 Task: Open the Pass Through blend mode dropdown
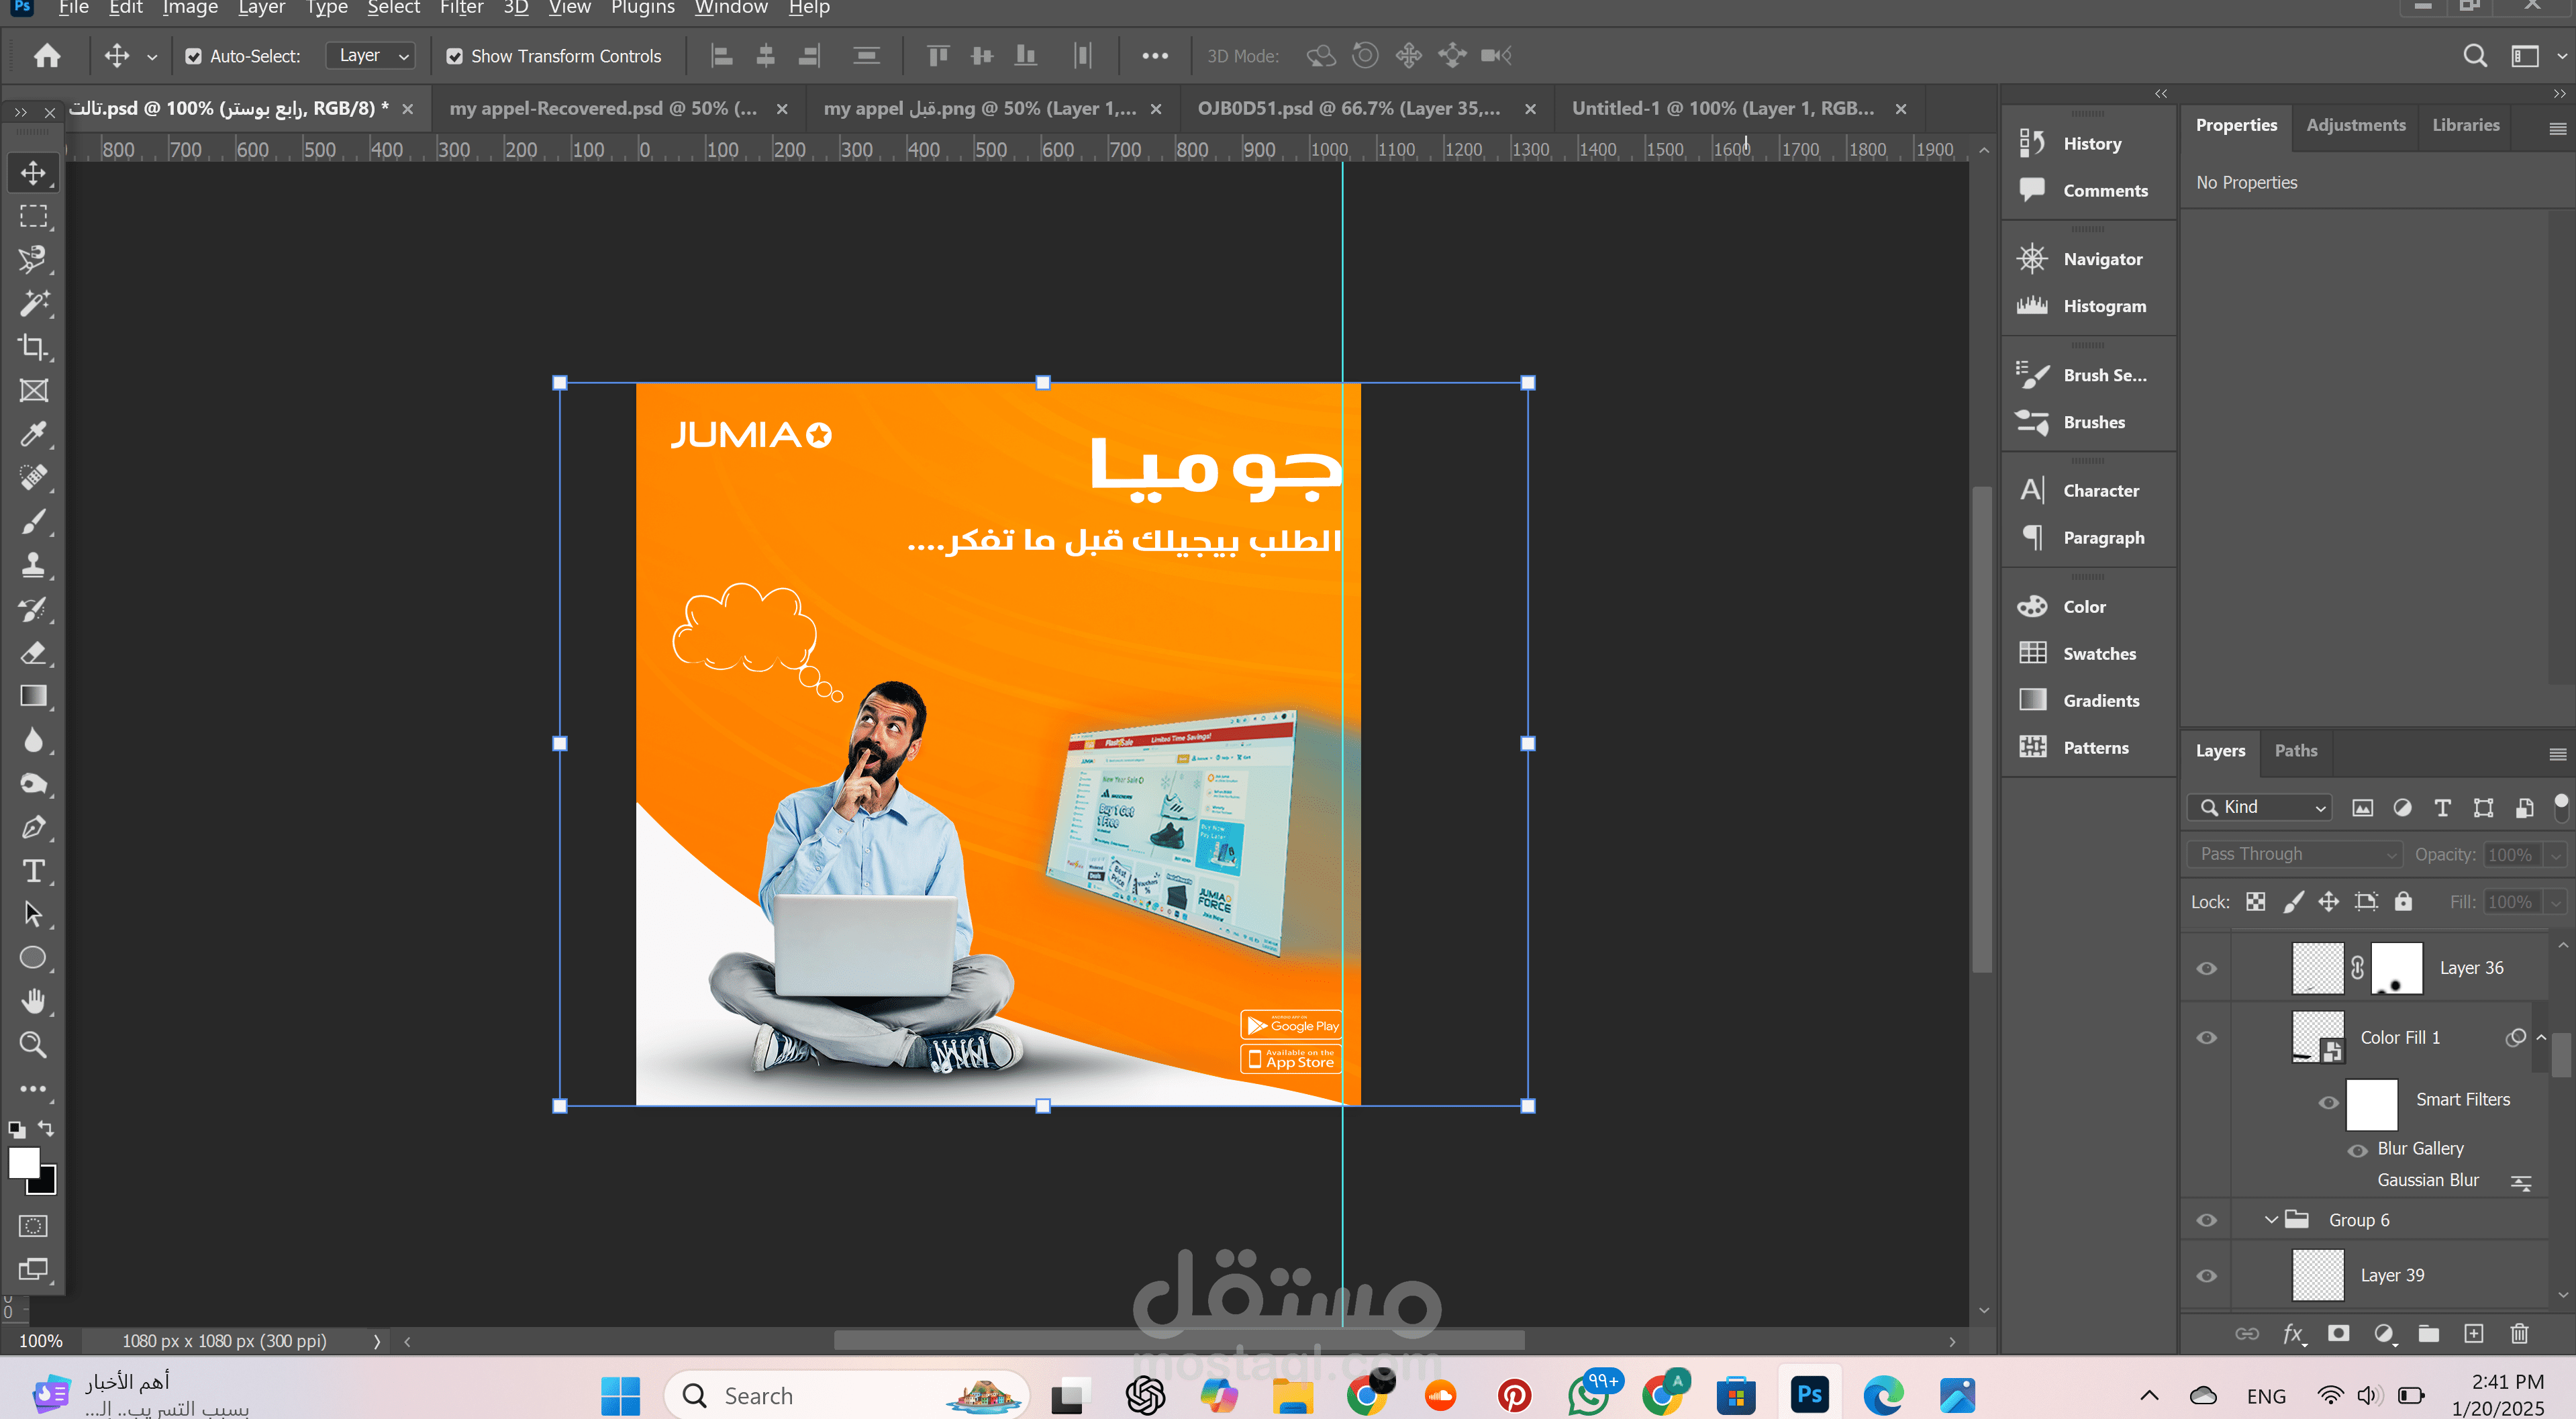pos(2295,854)
